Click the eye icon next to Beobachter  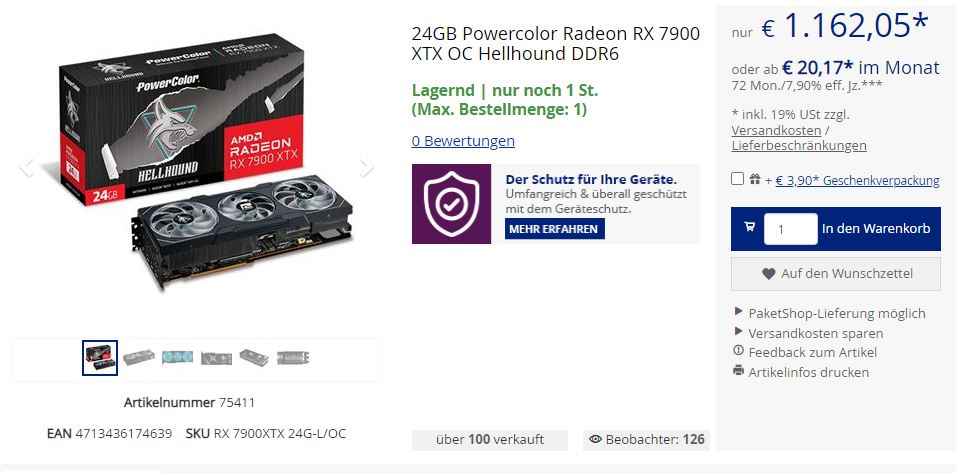(595, 439)
